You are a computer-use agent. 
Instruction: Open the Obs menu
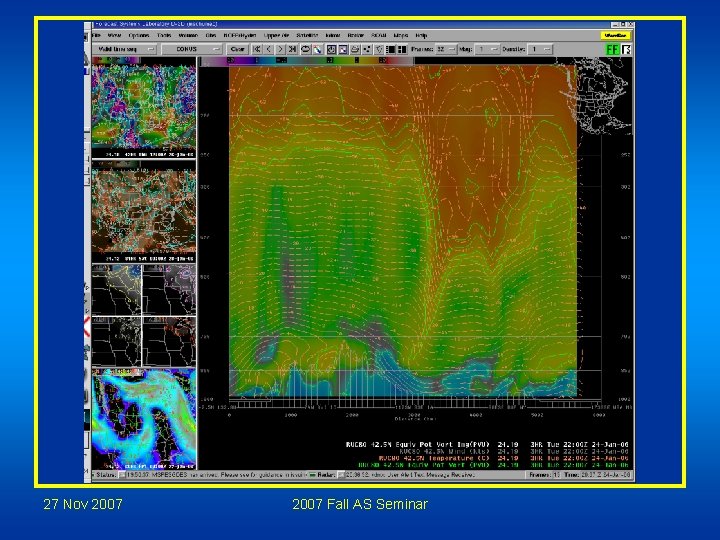211,35
